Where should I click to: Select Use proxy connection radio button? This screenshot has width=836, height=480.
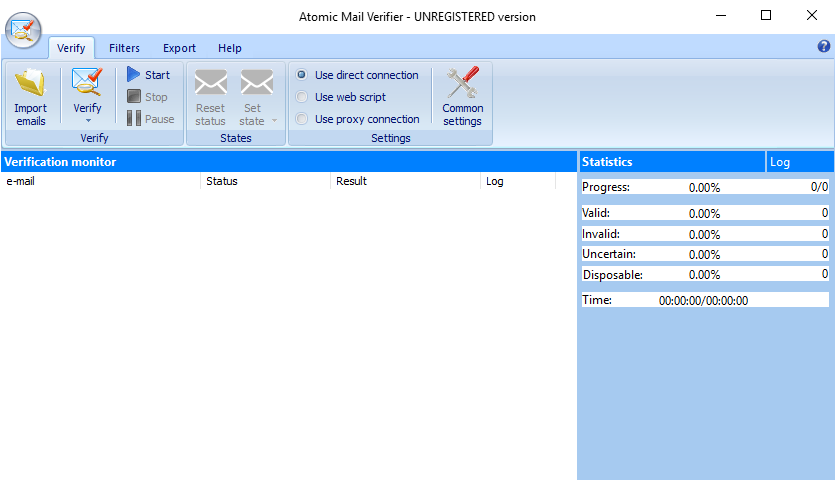301,118
